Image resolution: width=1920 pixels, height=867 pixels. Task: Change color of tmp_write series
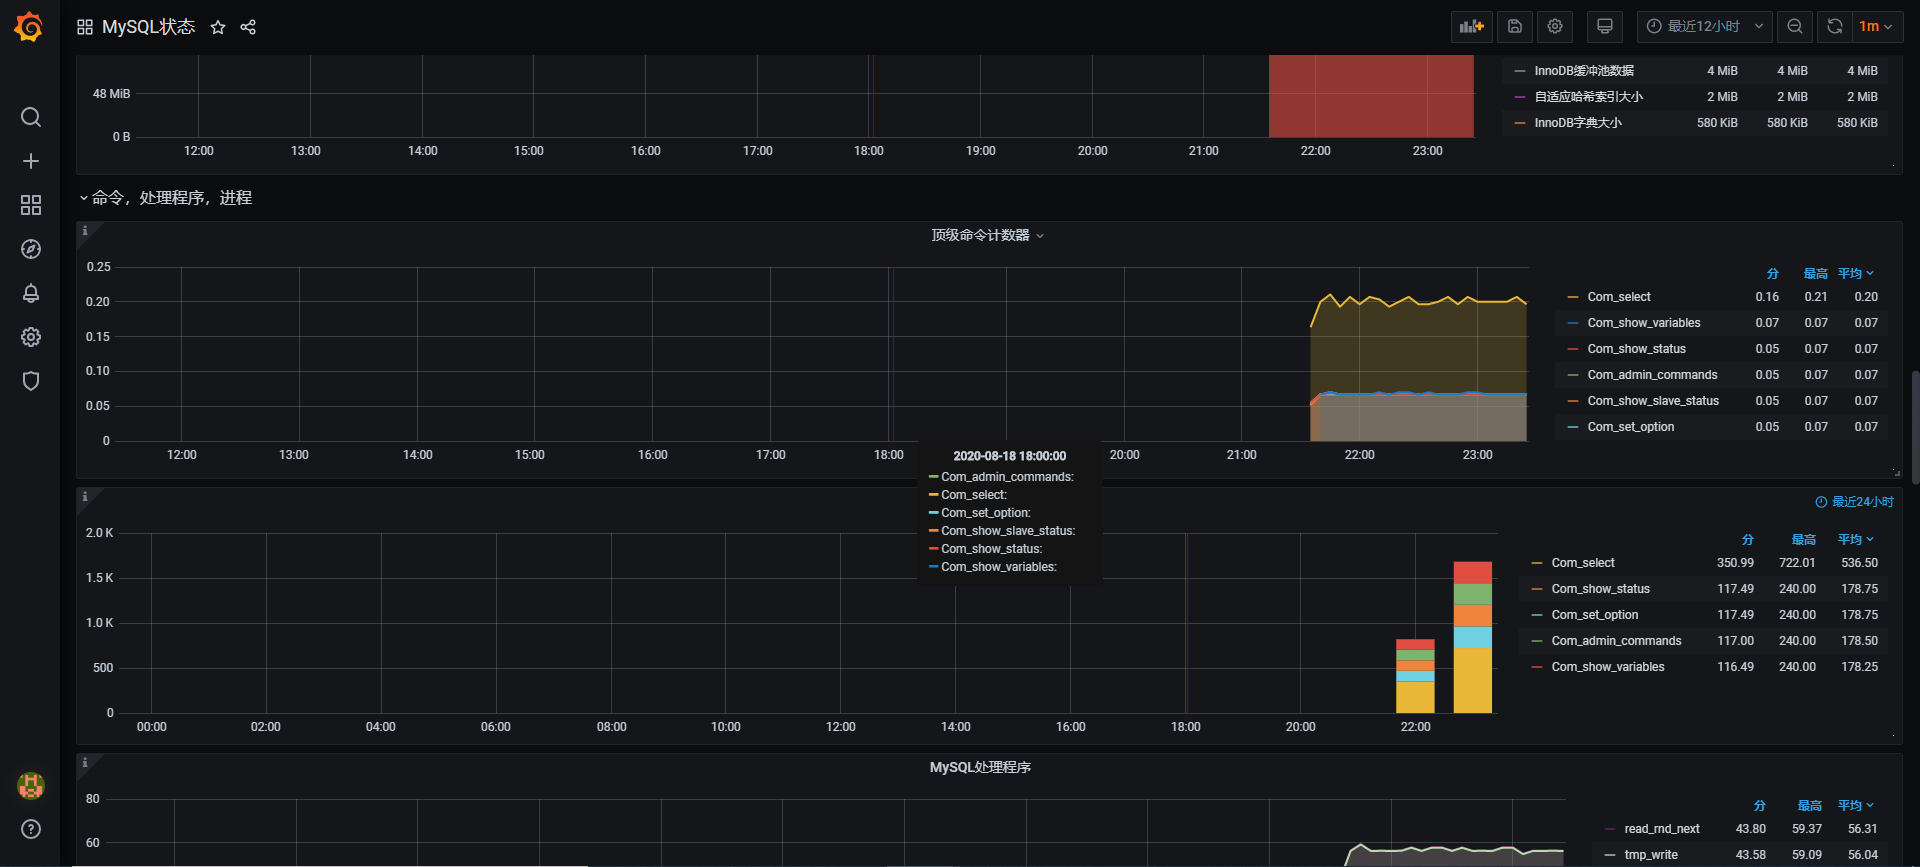pyautogui.click(x=1610, y=855)
